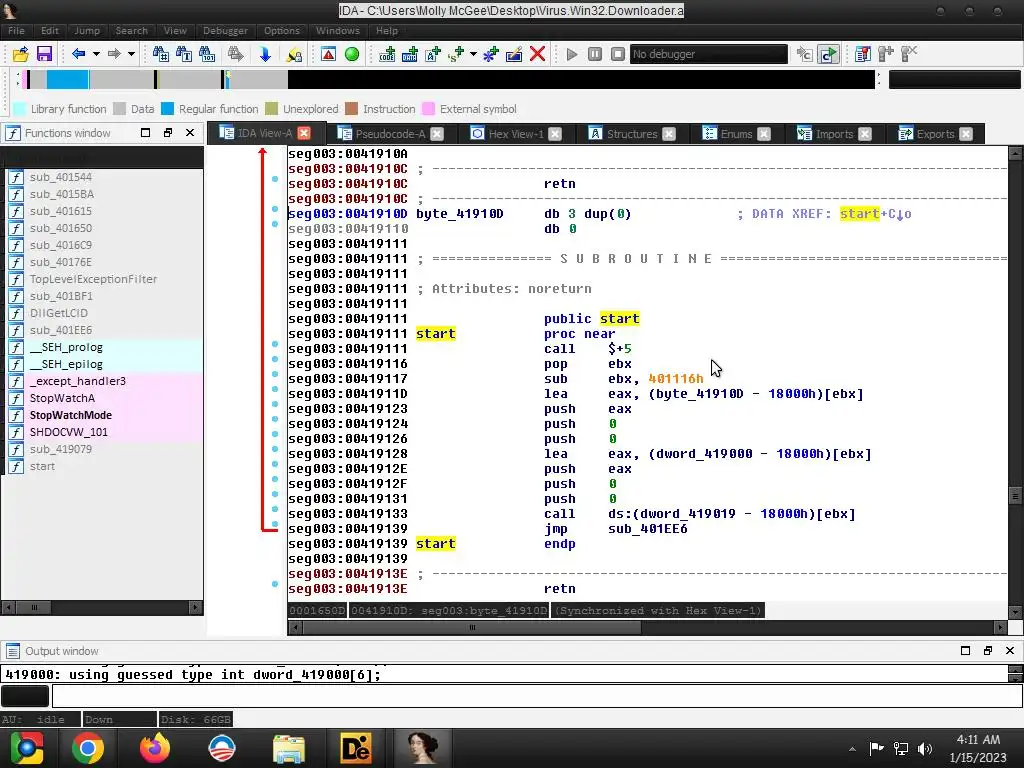Viewport: 1024px width, 768px height.
Task: Jump forward with gray right arrow
Action: click(114, 54)
